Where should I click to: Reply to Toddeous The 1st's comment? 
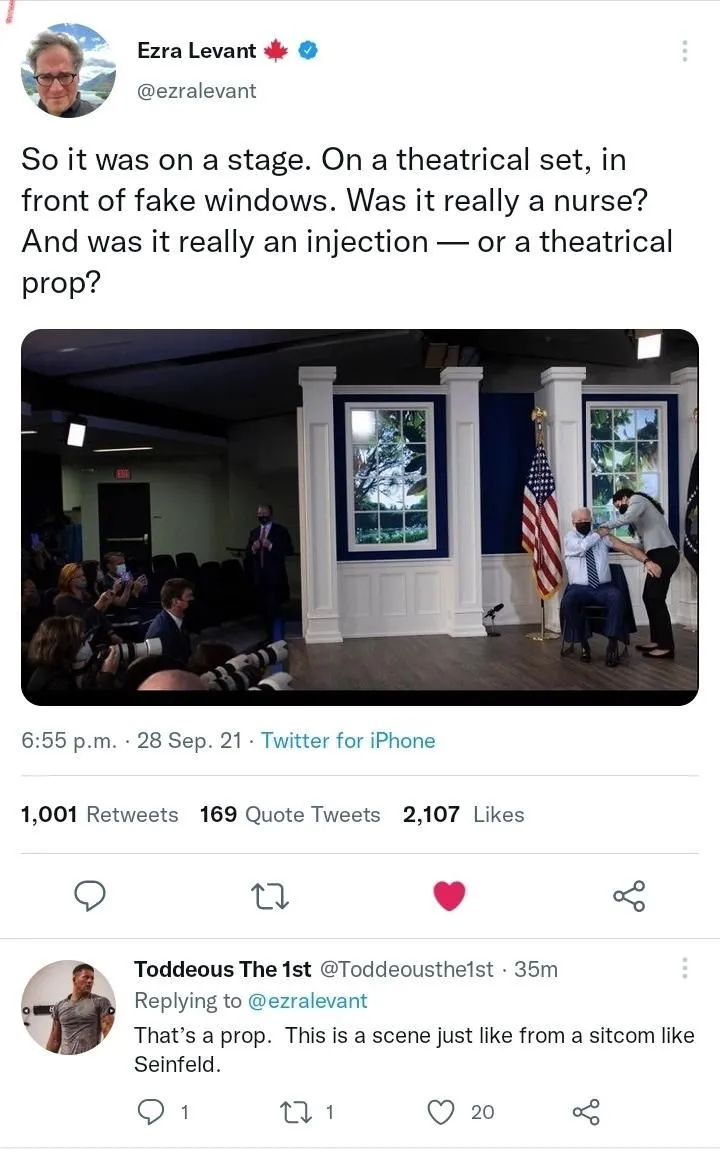(150, 1111)
